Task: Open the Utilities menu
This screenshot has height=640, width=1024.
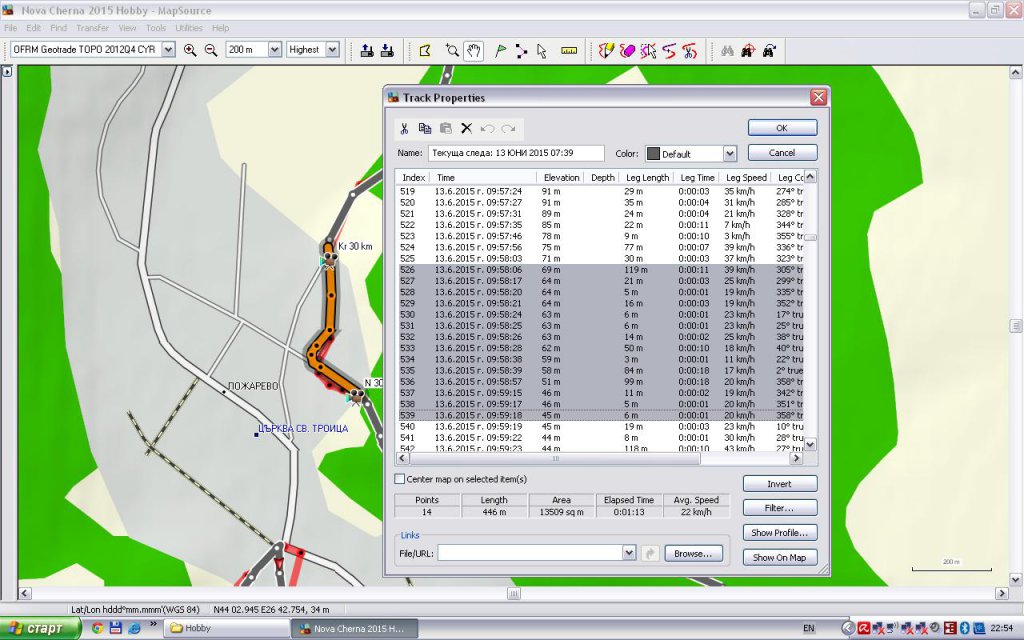Action: pyautogui.click(x=188, y=28)
